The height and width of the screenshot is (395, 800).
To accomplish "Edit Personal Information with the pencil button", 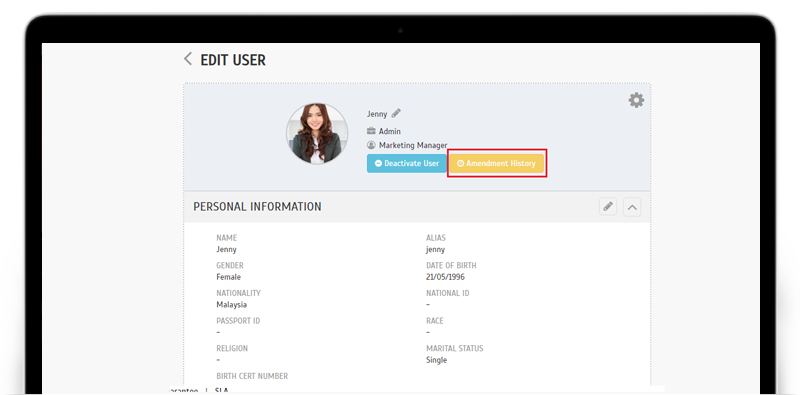I will coord(608,207).
